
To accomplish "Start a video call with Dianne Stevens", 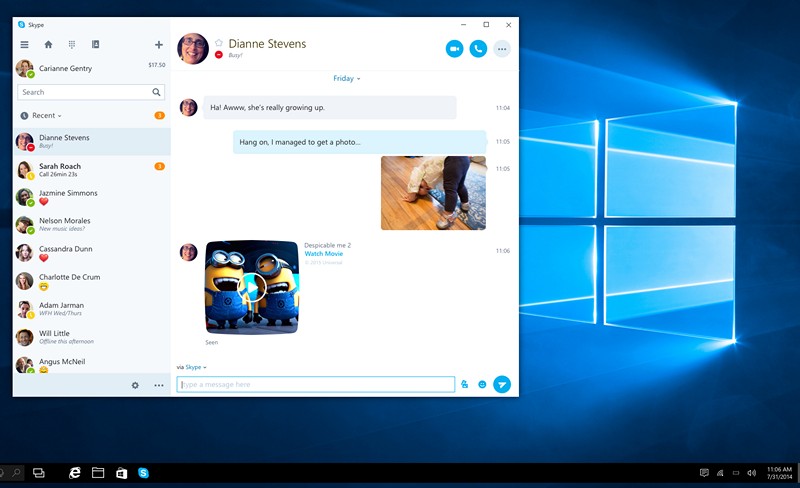I will pos(455,49).
